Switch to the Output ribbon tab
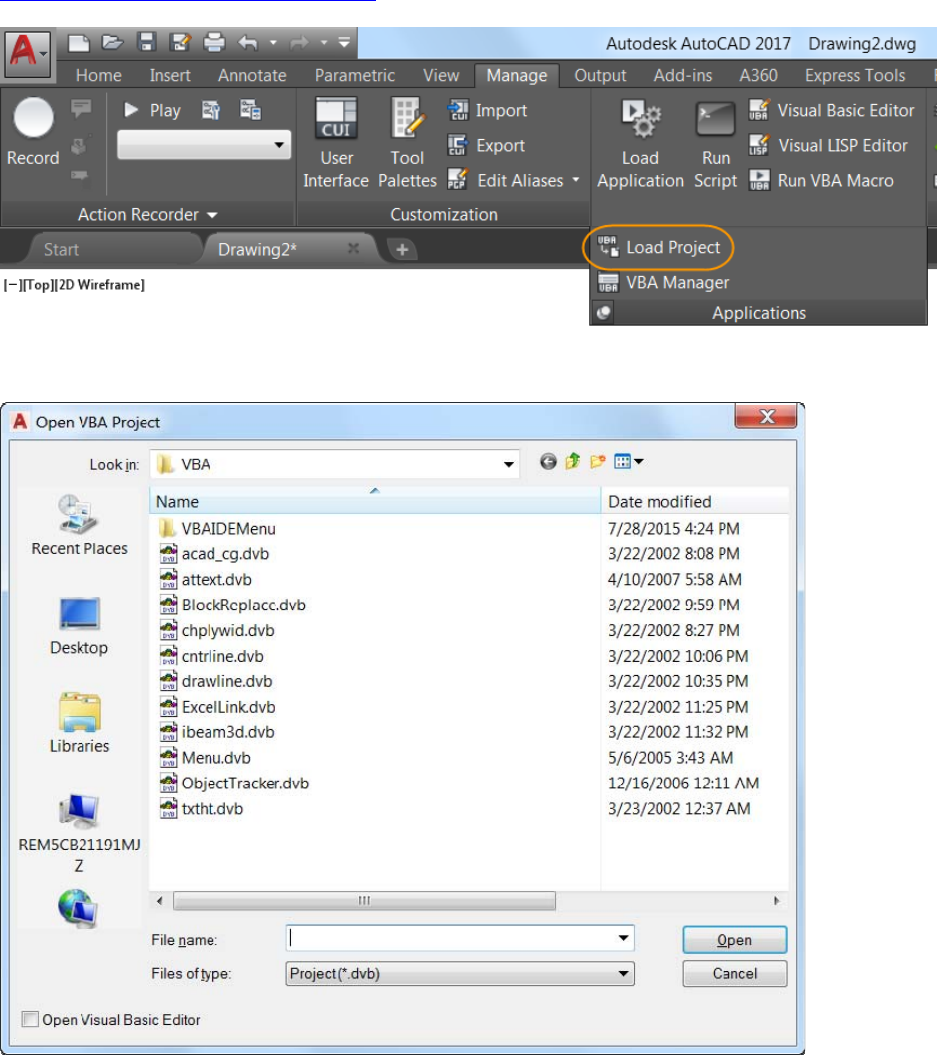937x1055 pixels. click(600, 75)
